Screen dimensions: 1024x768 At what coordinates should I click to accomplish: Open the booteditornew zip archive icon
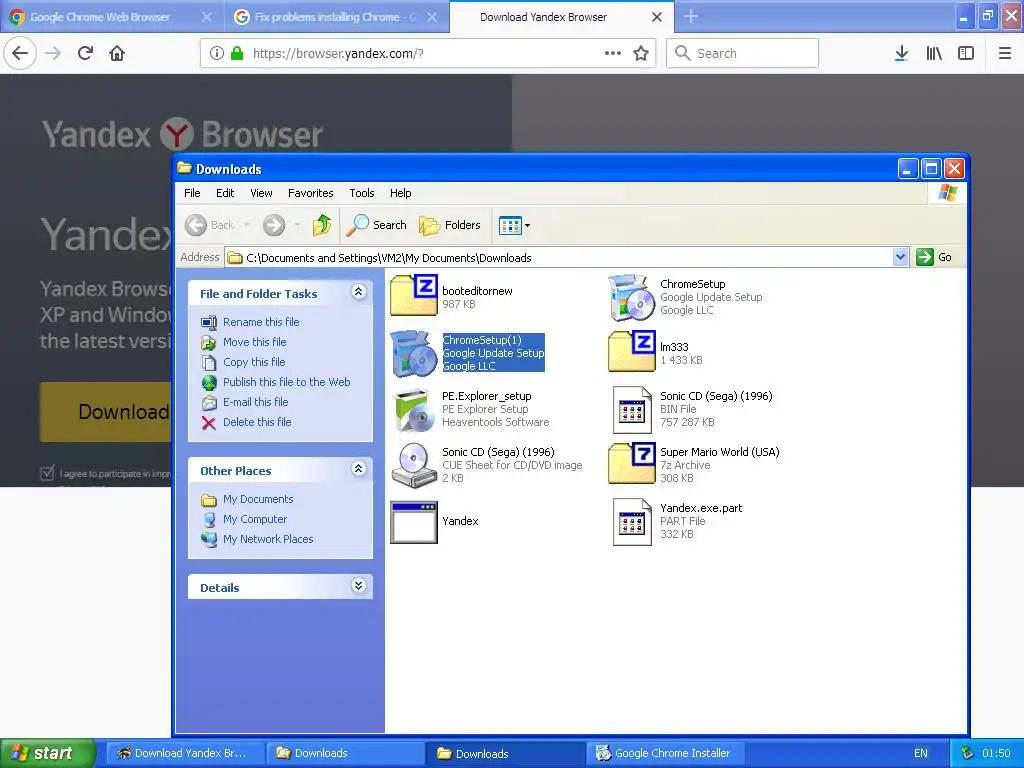(x=414, y=295)
